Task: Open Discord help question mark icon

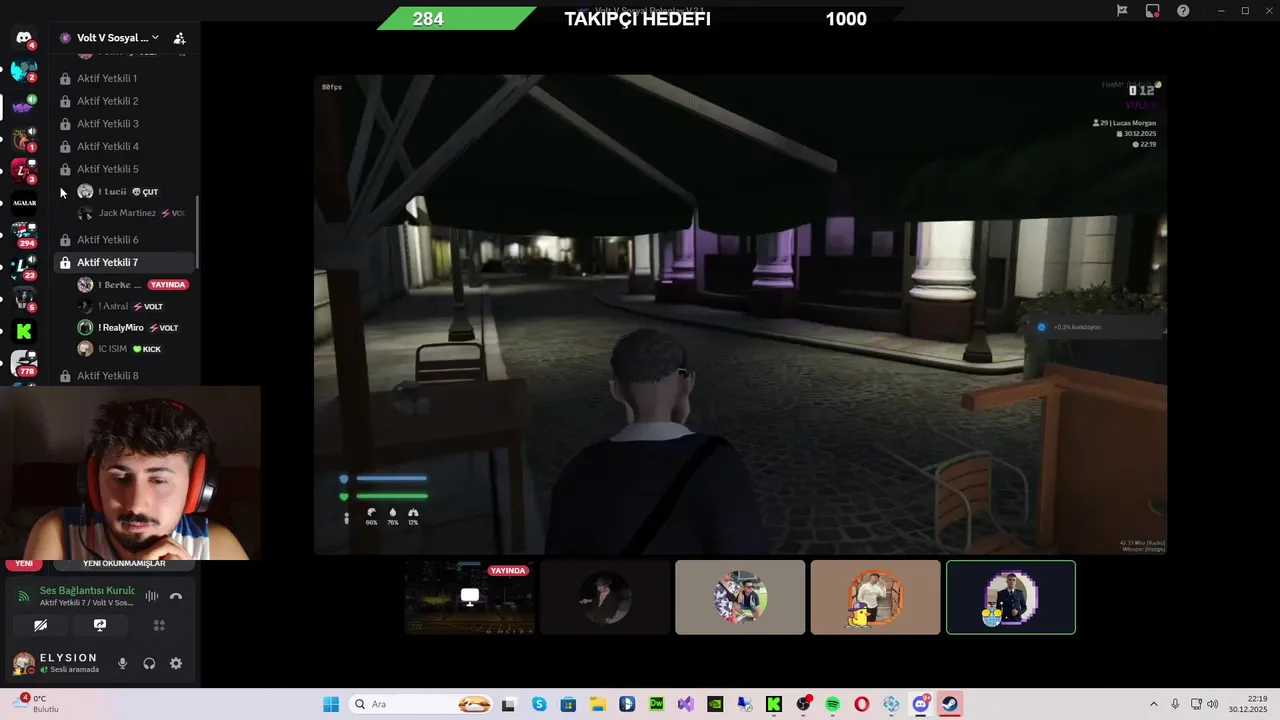Action: [1183, 10]
